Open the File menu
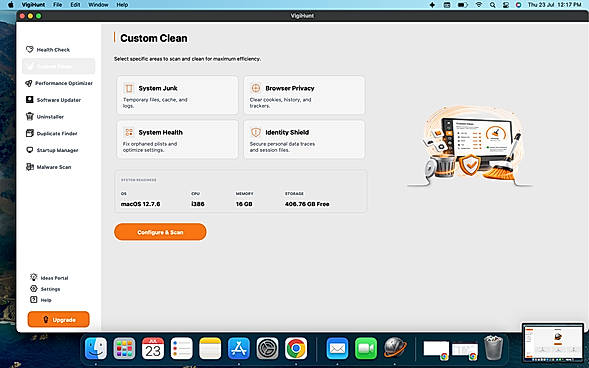This screenshot has height=368, width=589. click(x=57, y=5)
